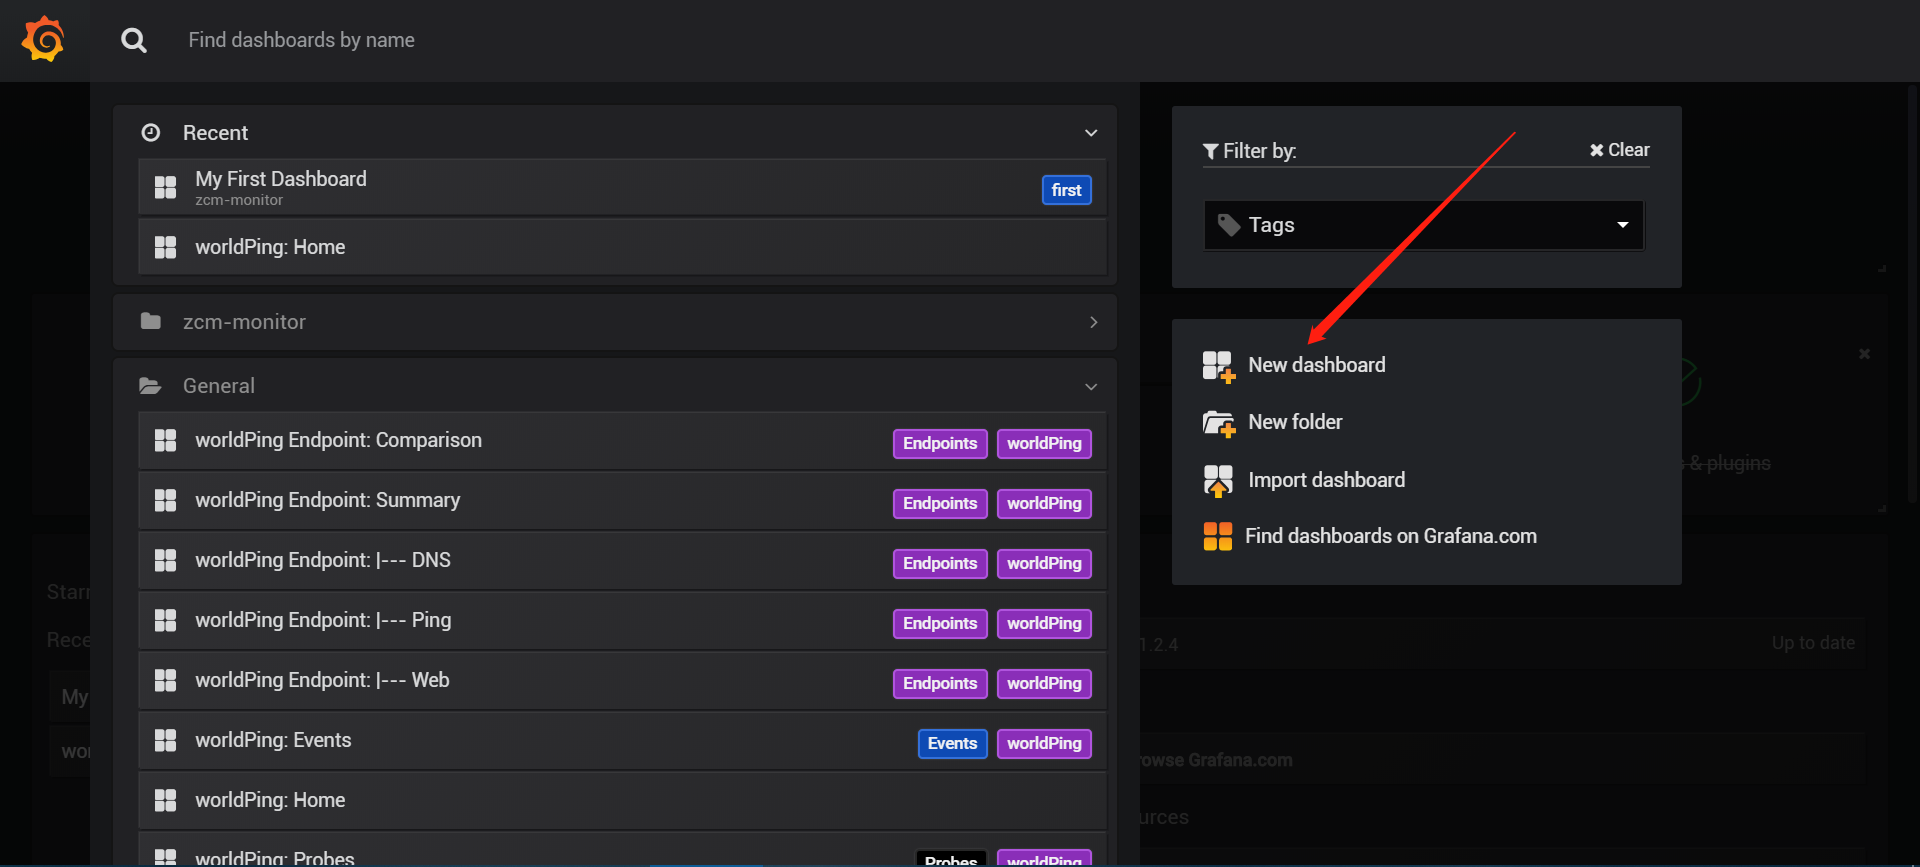The height and width of the screenshot is (867, 1920).
Task: Click worldPing tag on Summary row
Action: click(x=1044, y=503)
